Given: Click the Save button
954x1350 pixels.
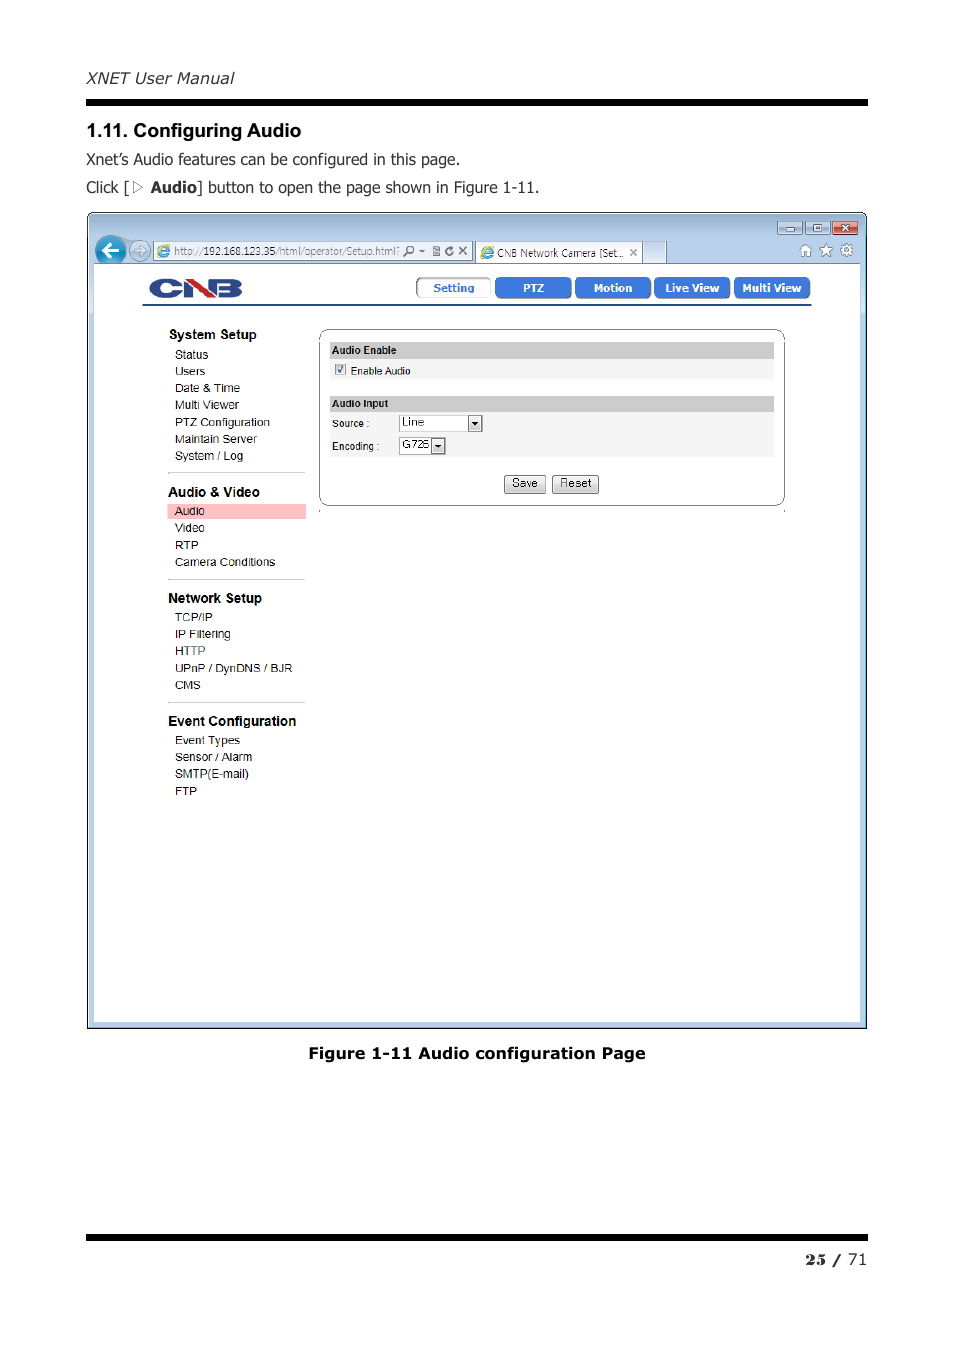Looking at the screenshot, I should pos(525,484).
